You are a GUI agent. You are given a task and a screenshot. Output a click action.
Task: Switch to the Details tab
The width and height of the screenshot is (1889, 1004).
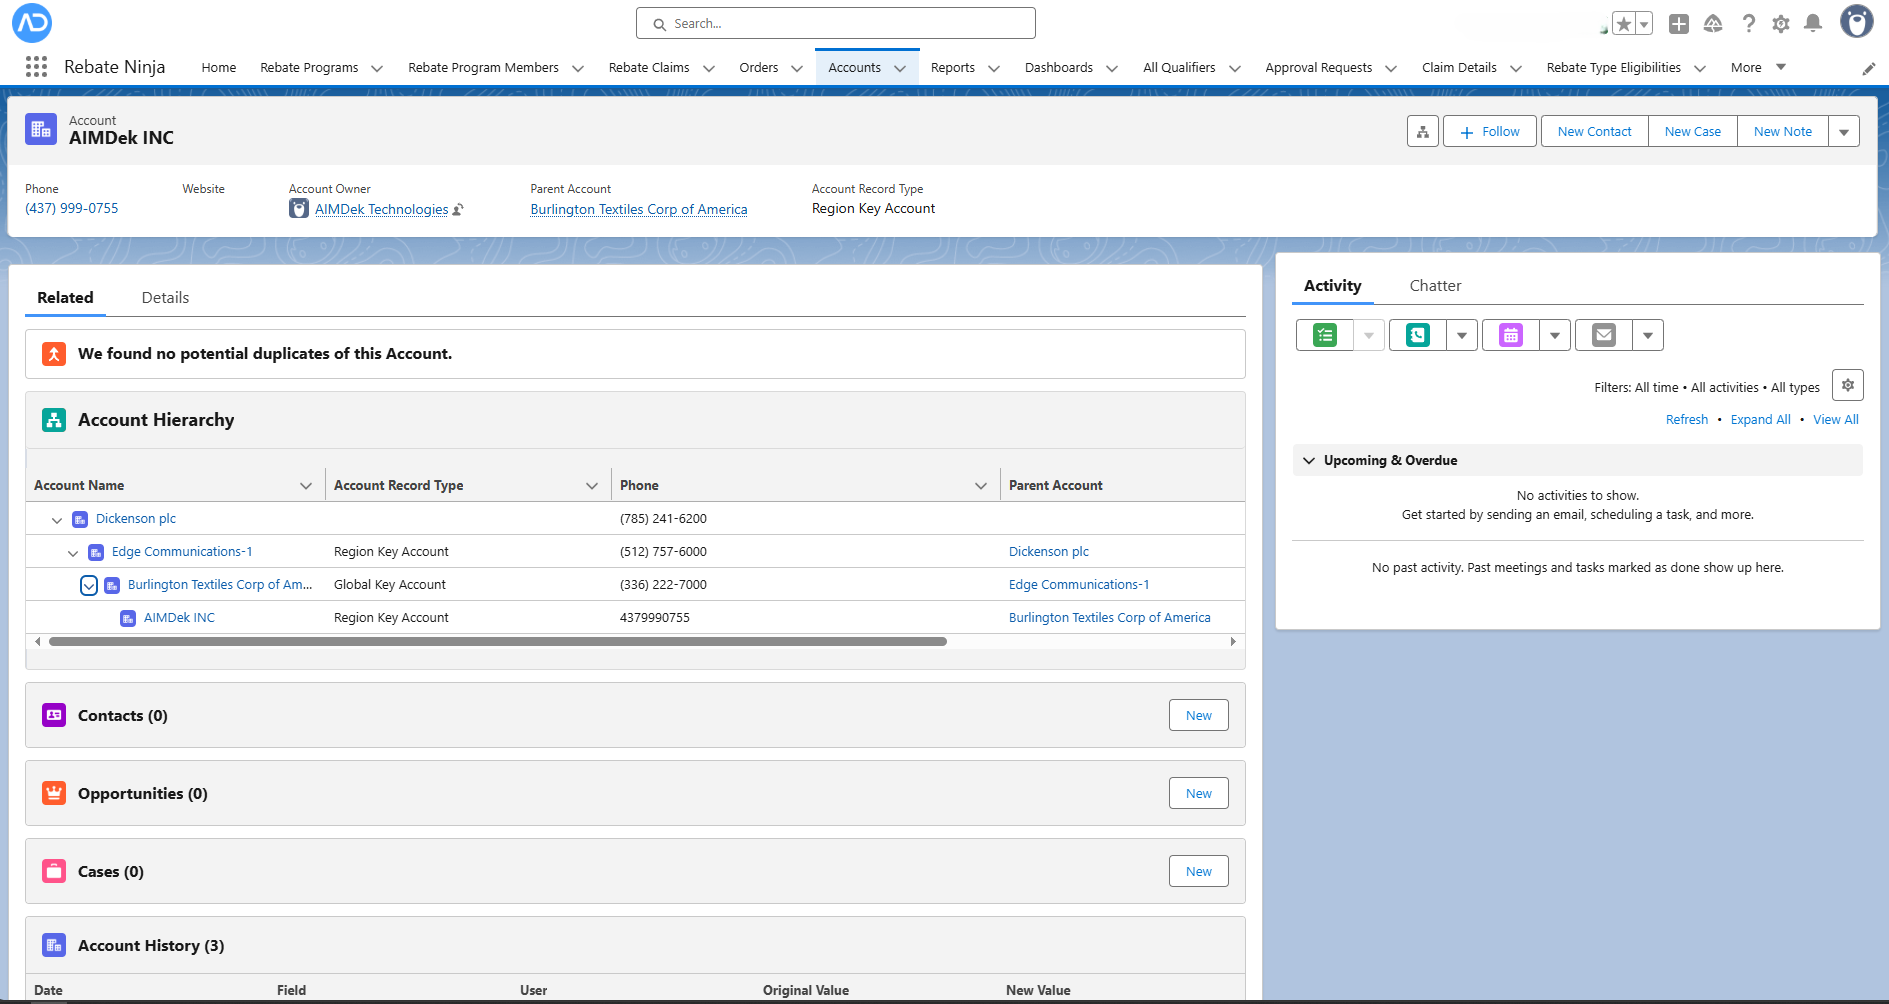pyautogui.click(x=165, y=298)
